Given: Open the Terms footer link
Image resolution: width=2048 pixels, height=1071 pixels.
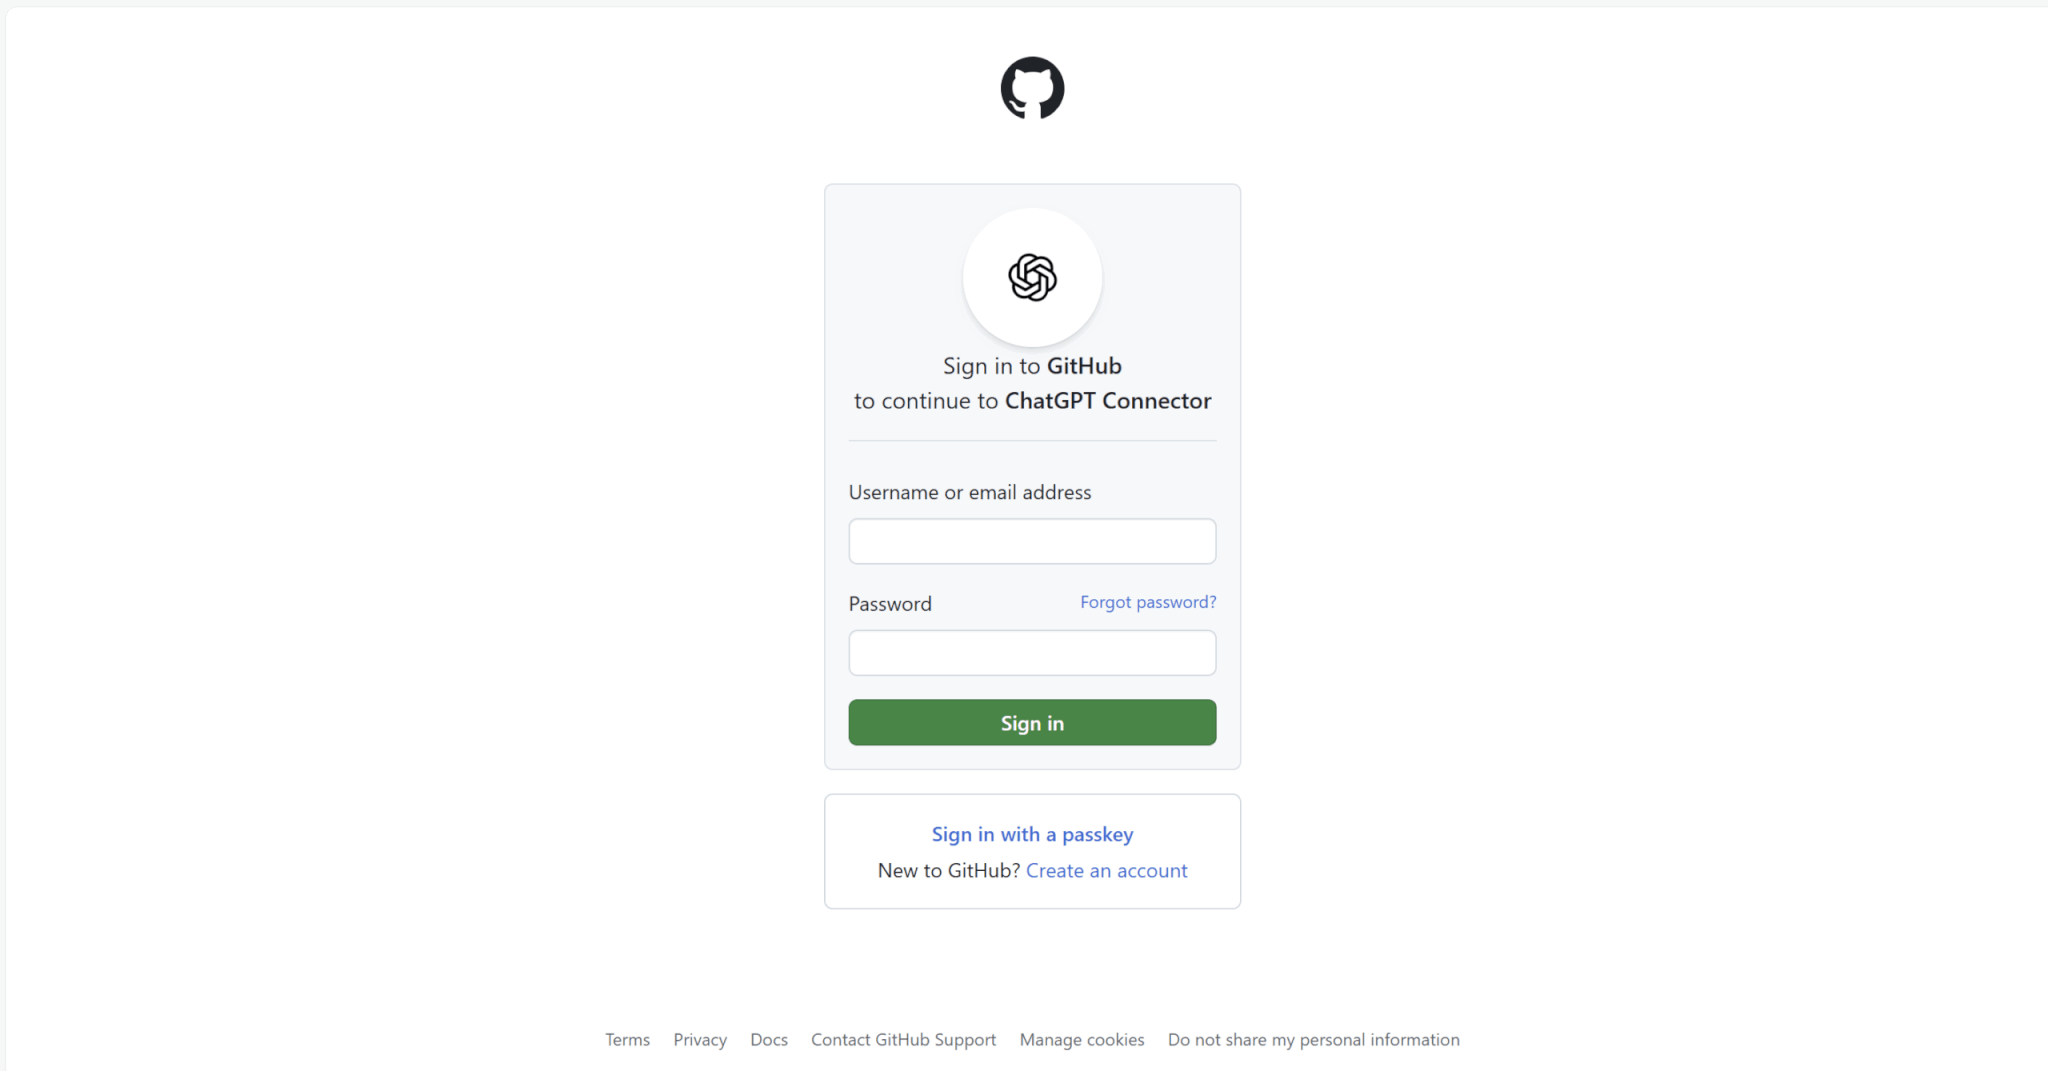Looking at the screenshot, I should [x=627, y=1040].
